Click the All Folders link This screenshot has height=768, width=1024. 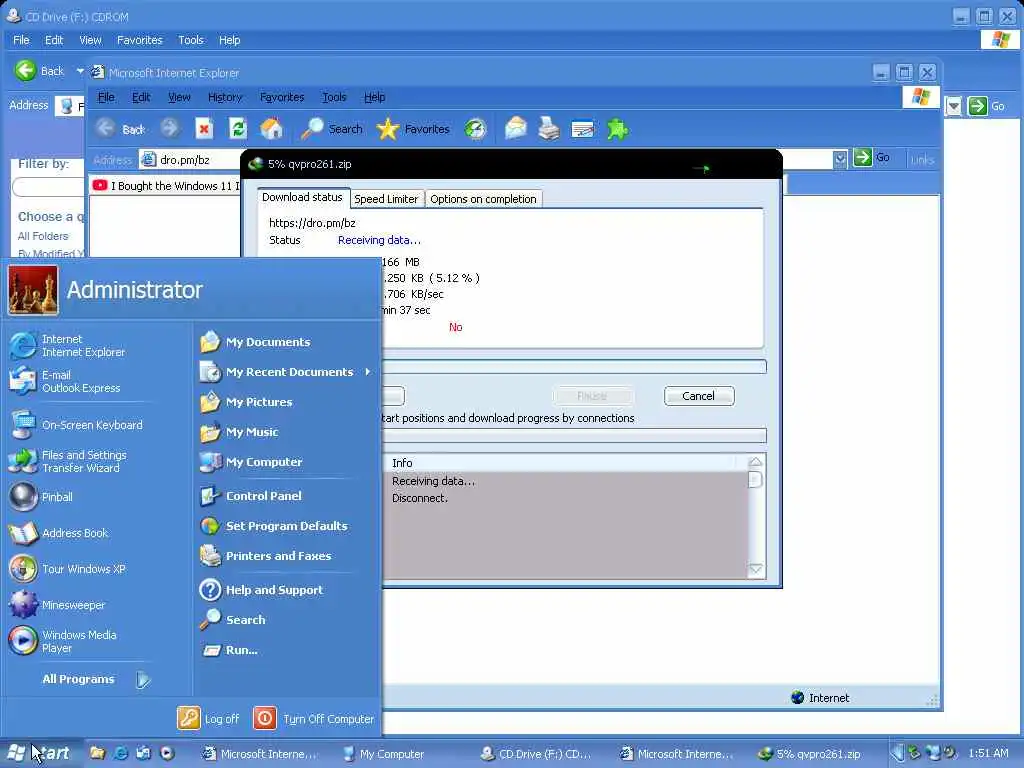(43, 236)
